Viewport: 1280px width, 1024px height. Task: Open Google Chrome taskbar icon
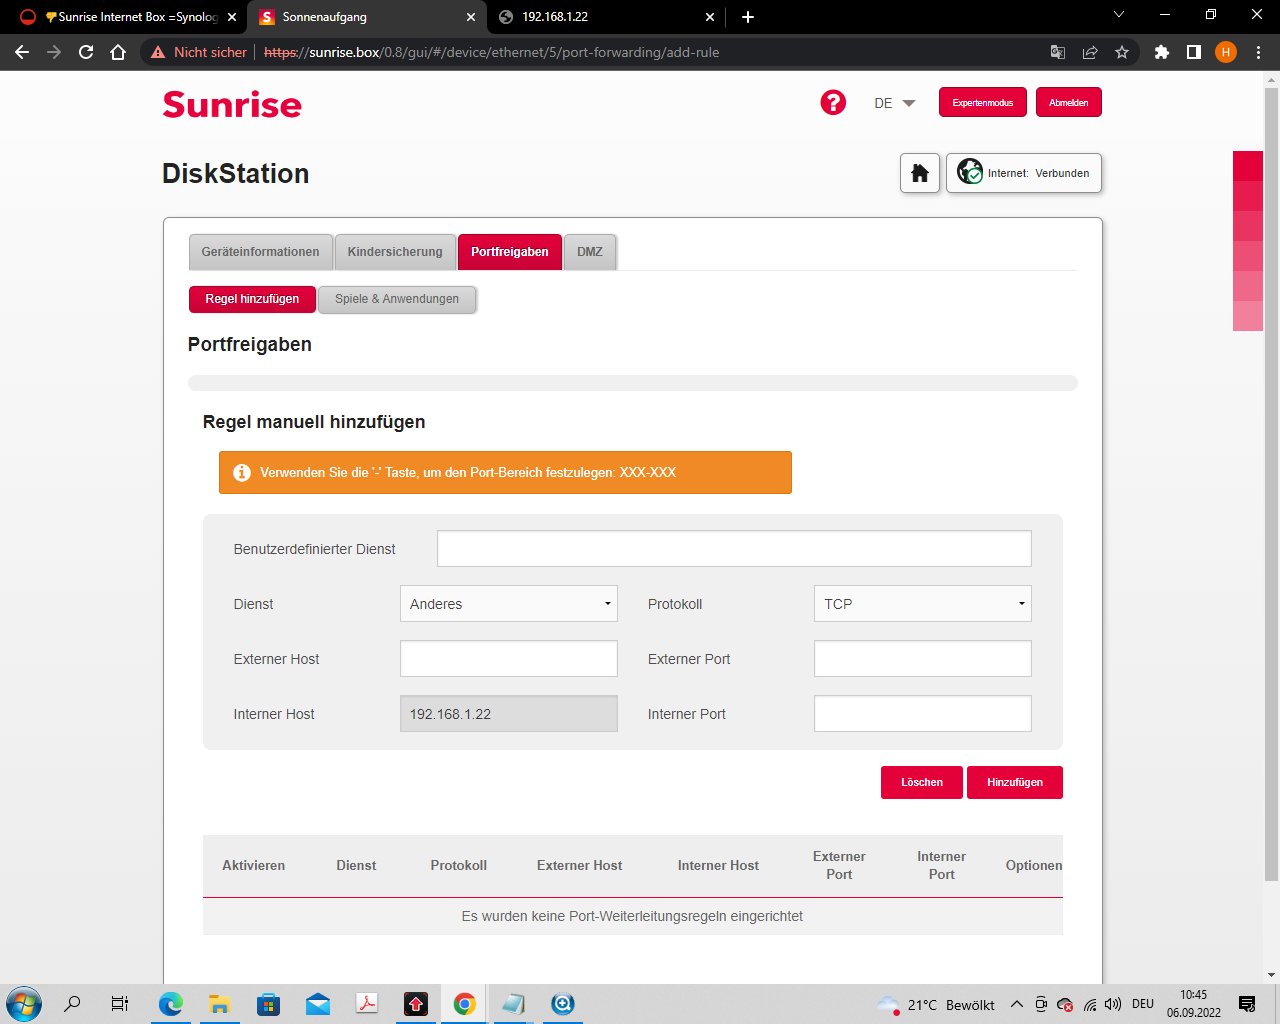click(x=465, y=1004)
